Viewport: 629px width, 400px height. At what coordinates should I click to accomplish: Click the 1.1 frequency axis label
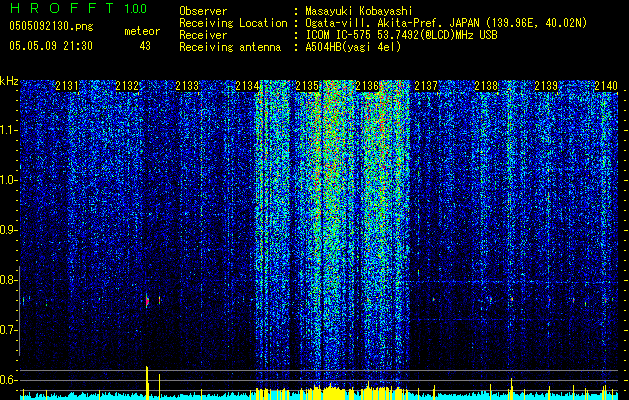(x=8, y=130)
